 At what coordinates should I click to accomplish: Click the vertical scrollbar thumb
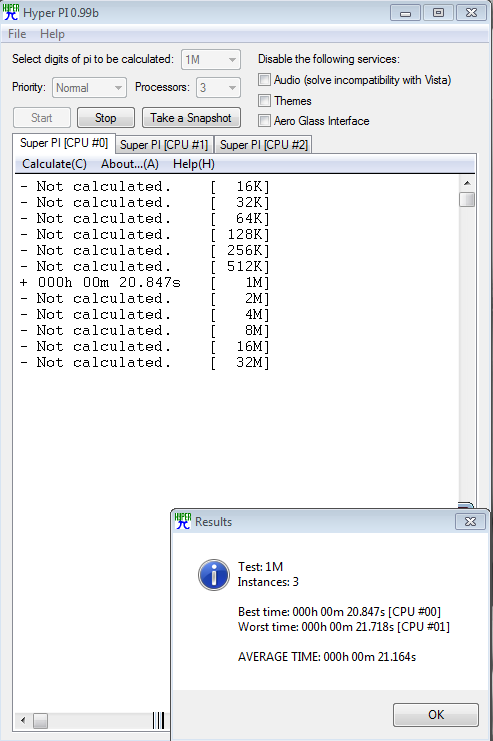[x=467, y=199]
